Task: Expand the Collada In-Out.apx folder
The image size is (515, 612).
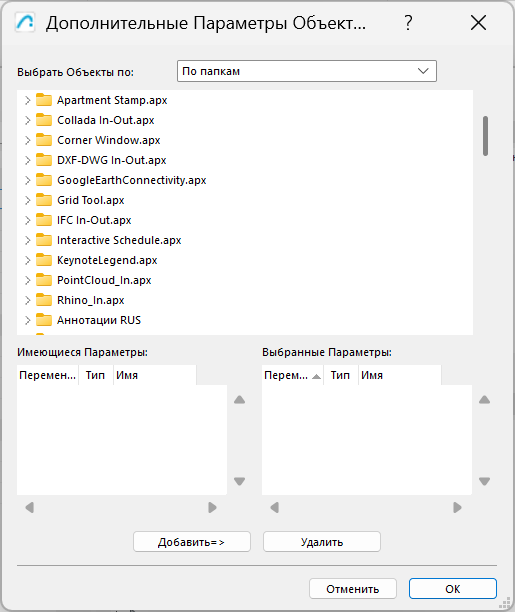Action: pos(27,120)
